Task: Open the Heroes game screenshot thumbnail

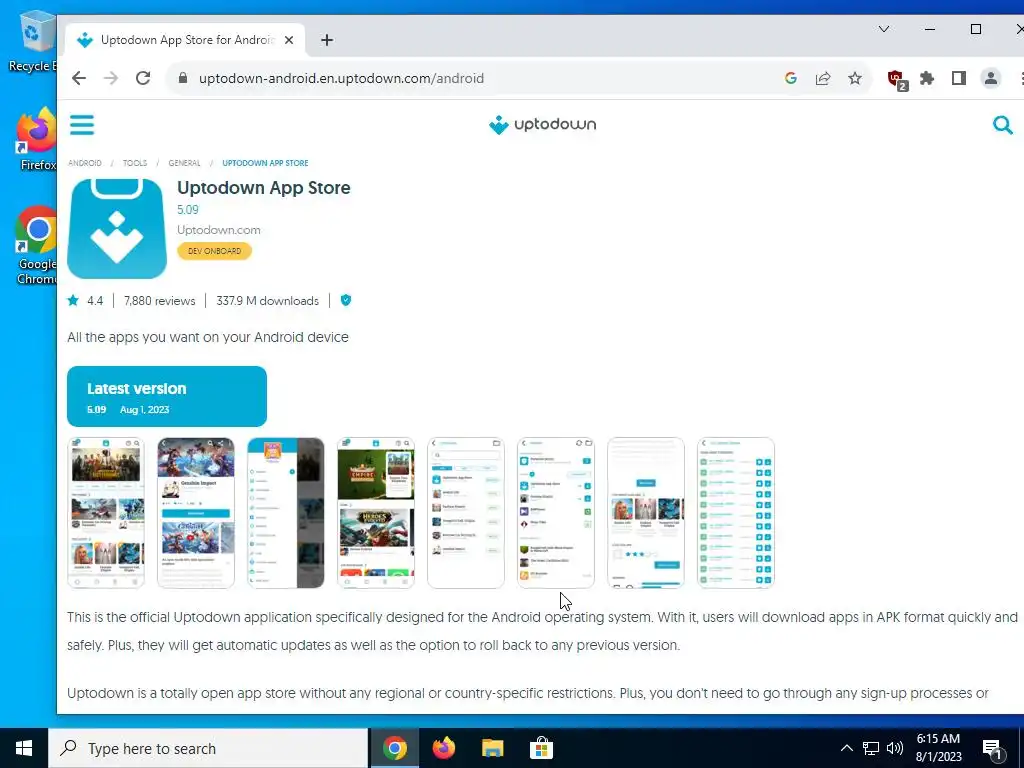Action: click(376, 513)
